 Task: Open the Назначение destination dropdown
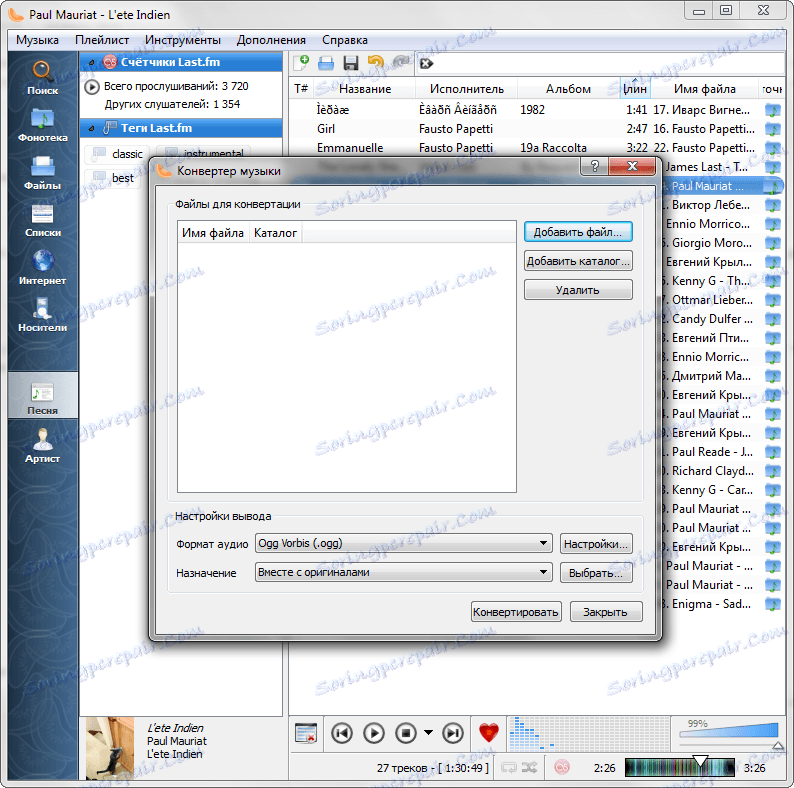(404, 572)
